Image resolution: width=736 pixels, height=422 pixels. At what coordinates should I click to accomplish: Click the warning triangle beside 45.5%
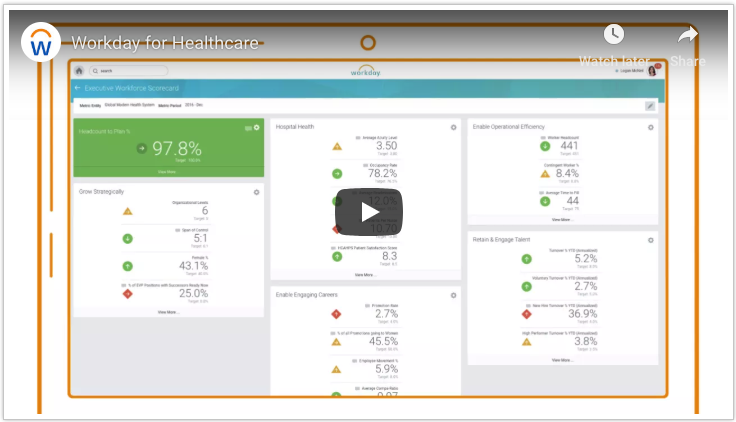point(336,342)
